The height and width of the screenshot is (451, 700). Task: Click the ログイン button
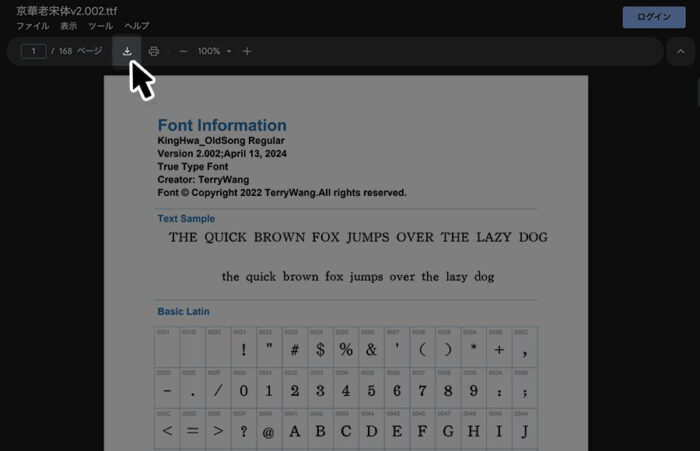654,17
